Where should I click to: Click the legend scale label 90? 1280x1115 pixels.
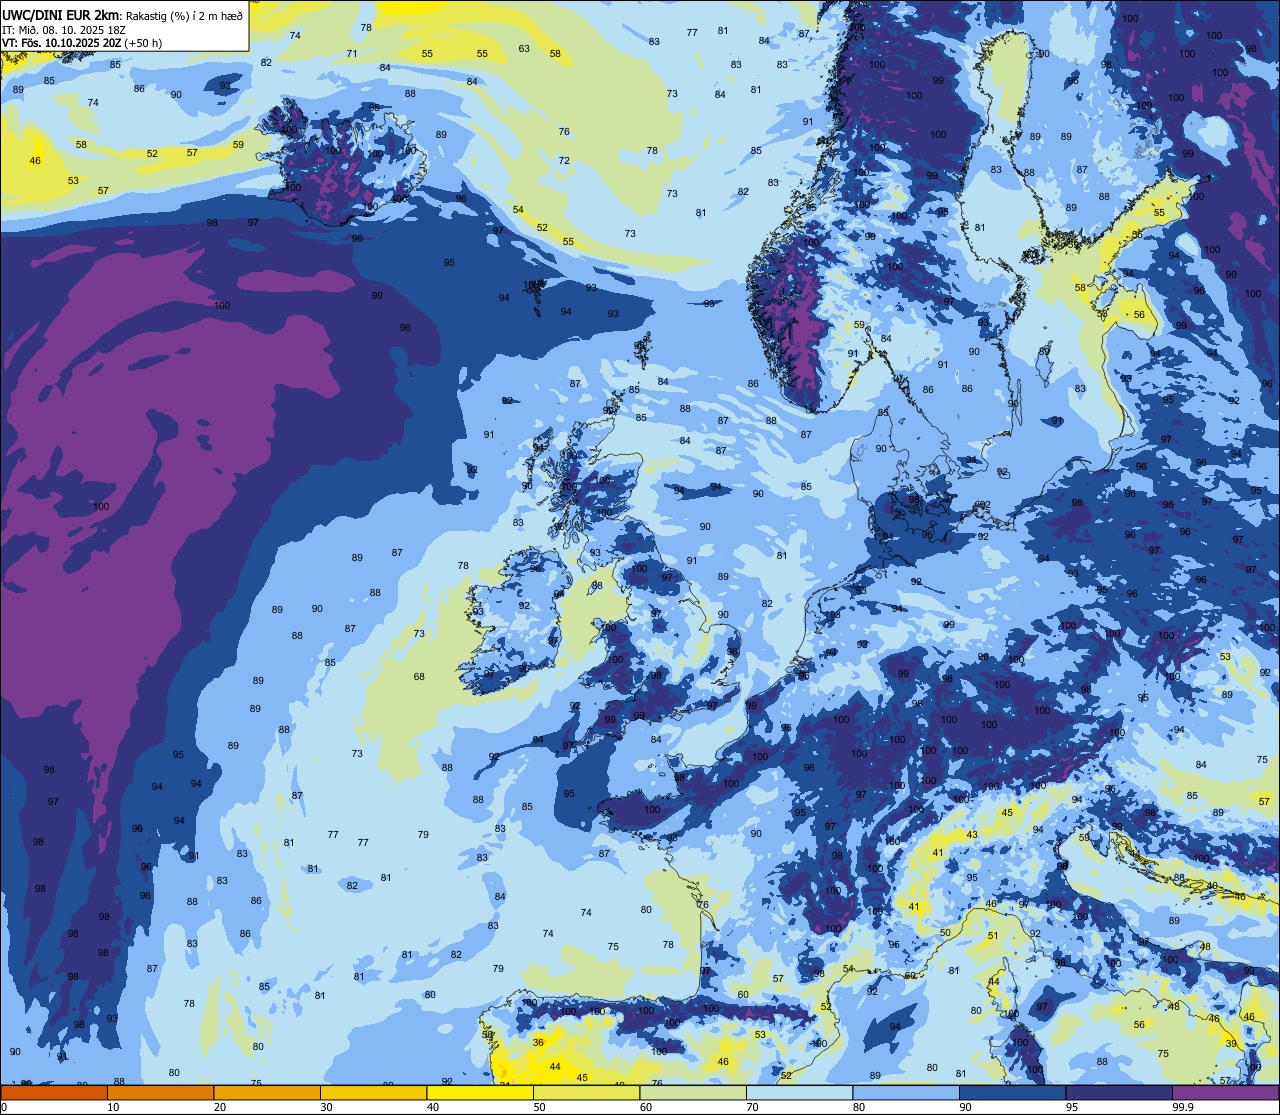tap(965, 1106)
